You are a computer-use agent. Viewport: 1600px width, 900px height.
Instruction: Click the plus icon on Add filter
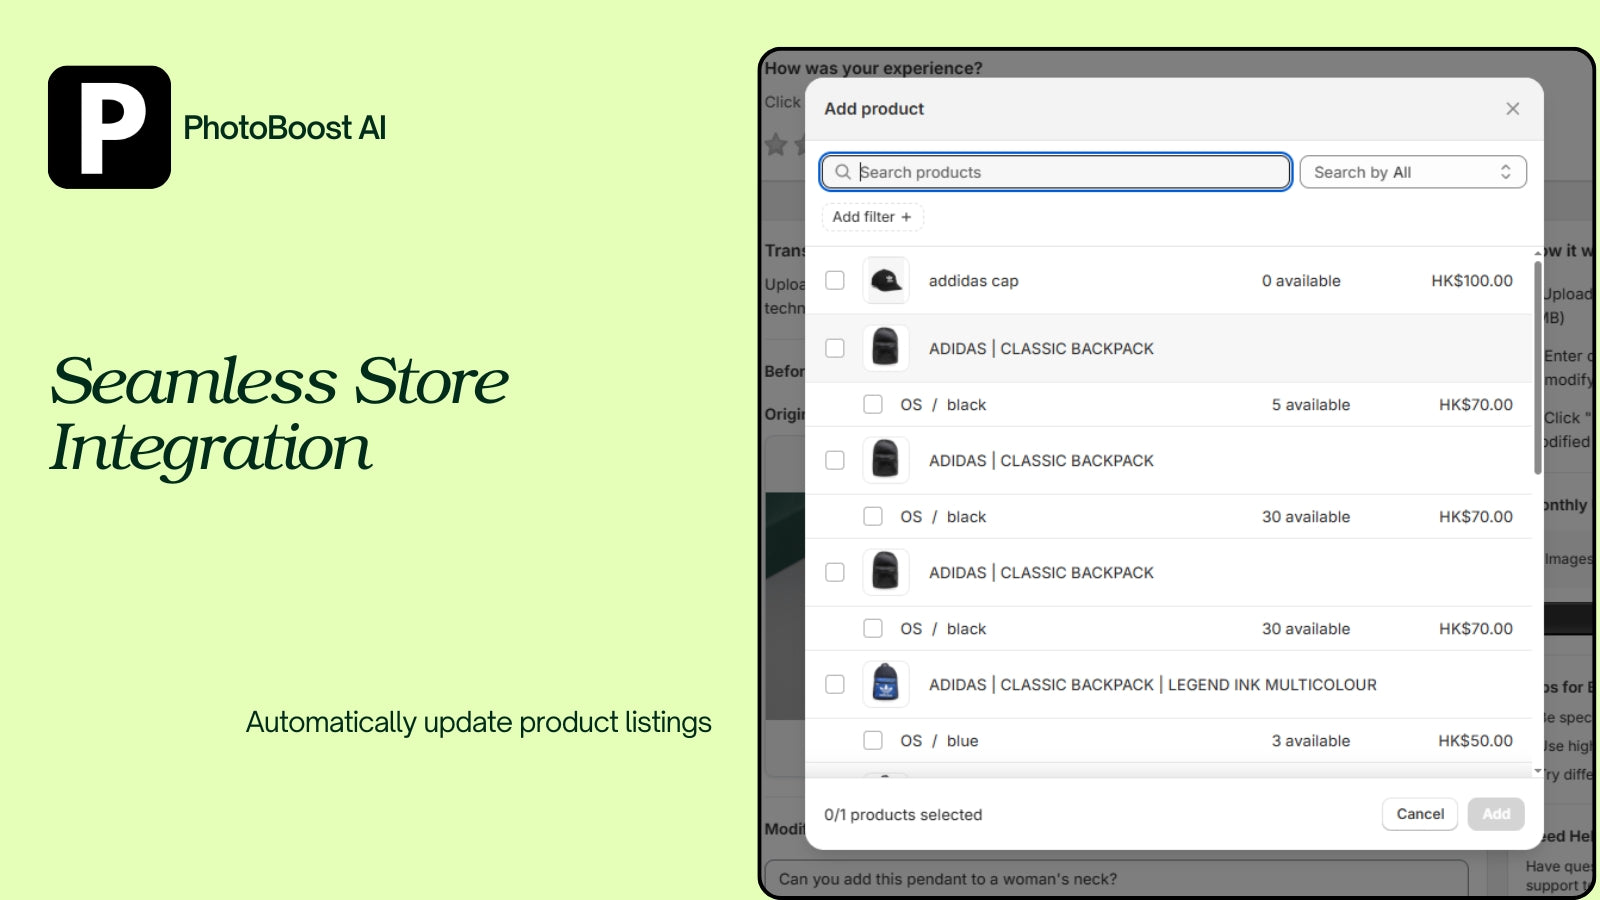click(906, 217)
